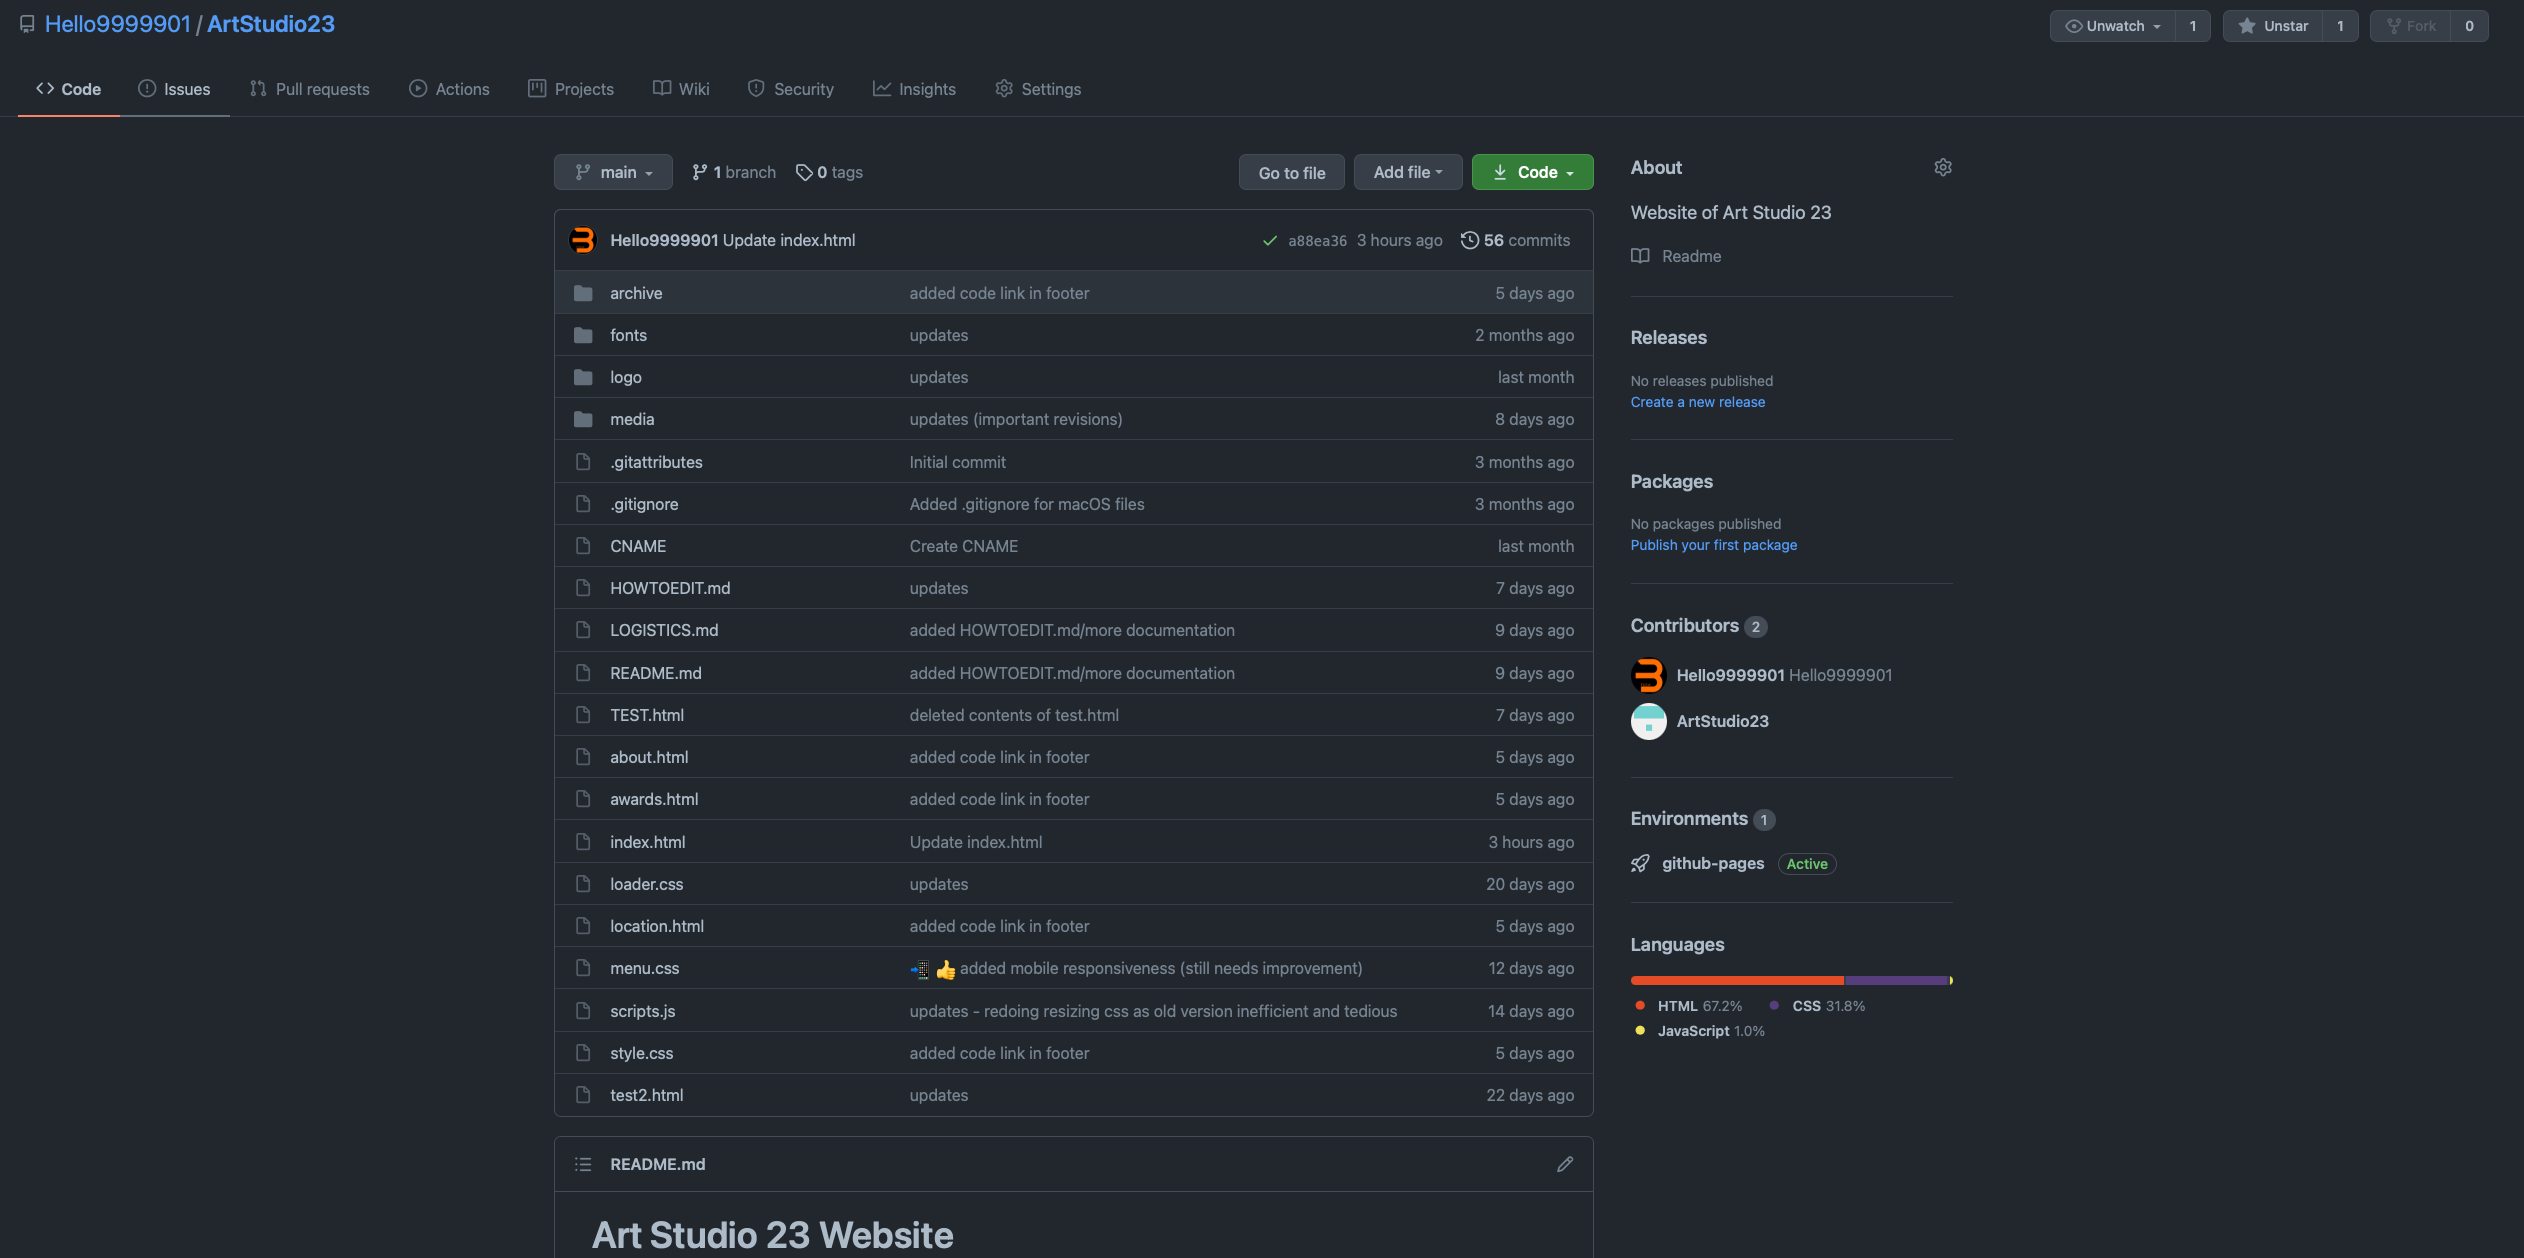Open the Pull requests tab
Image resolution: width=2524 pixels, height=1258 pixels.
(309, 89)
